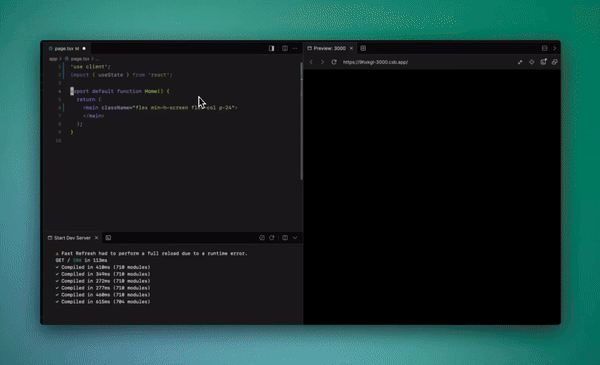Click the editor vertical scrollbar
Viewport: 600px width, 365px height.
coord(302,121)
